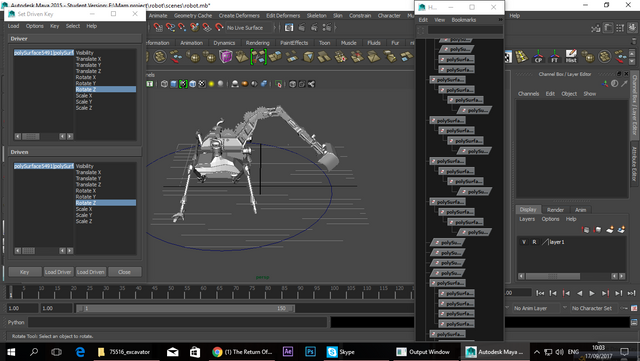640x361 pixels.
Task: Open the Windows Start menu
Action: [x=11, y=352]
